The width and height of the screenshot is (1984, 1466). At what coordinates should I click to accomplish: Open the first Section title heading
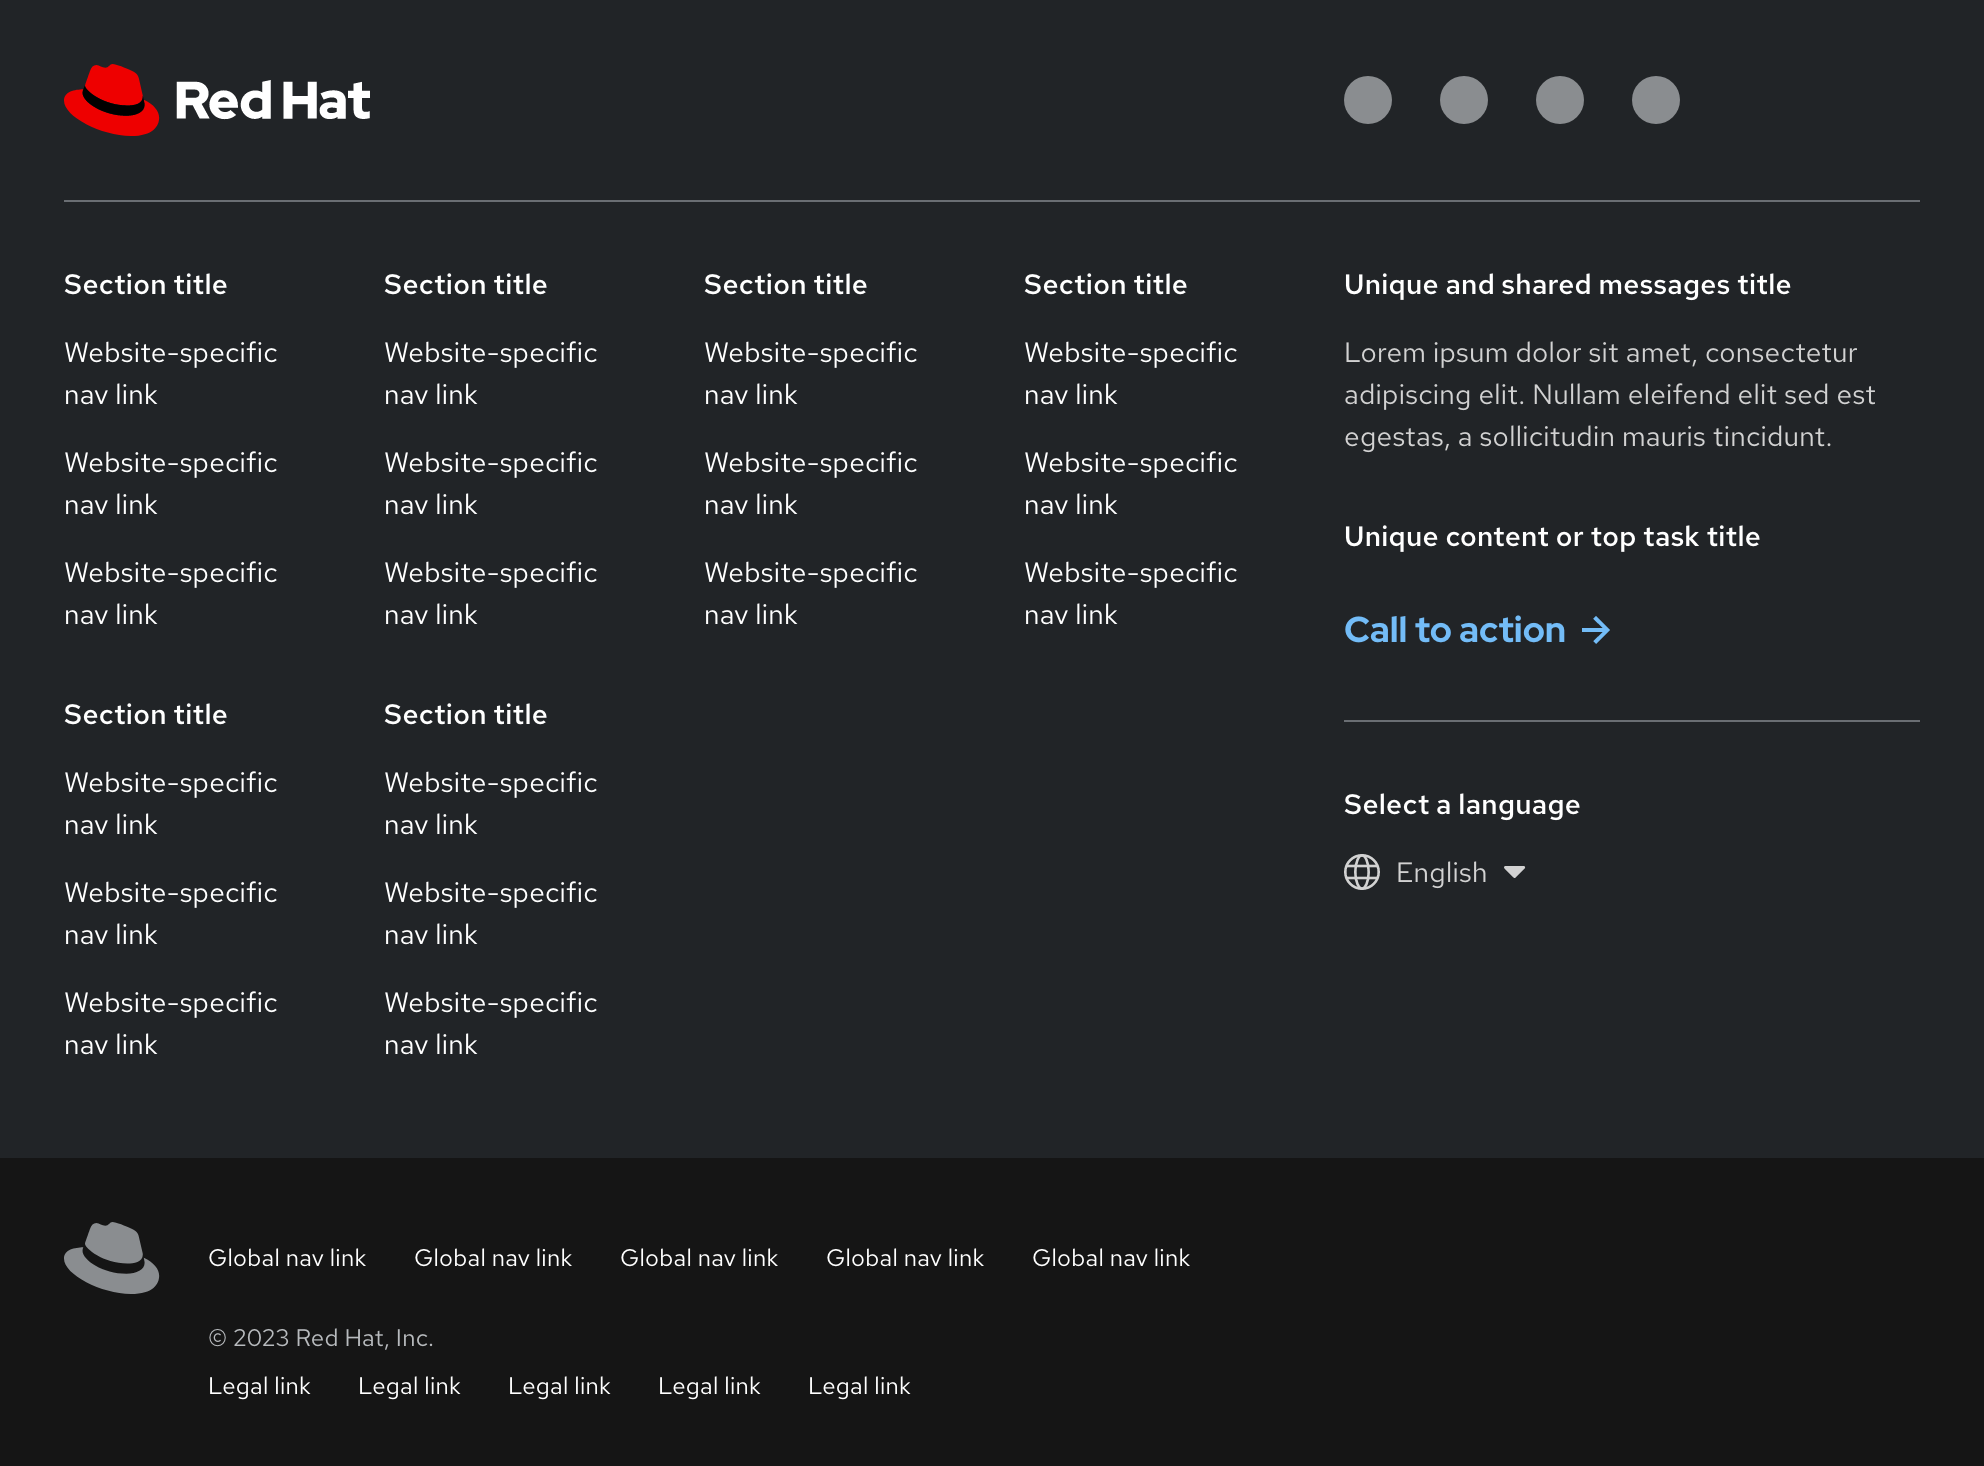point(146,284)
